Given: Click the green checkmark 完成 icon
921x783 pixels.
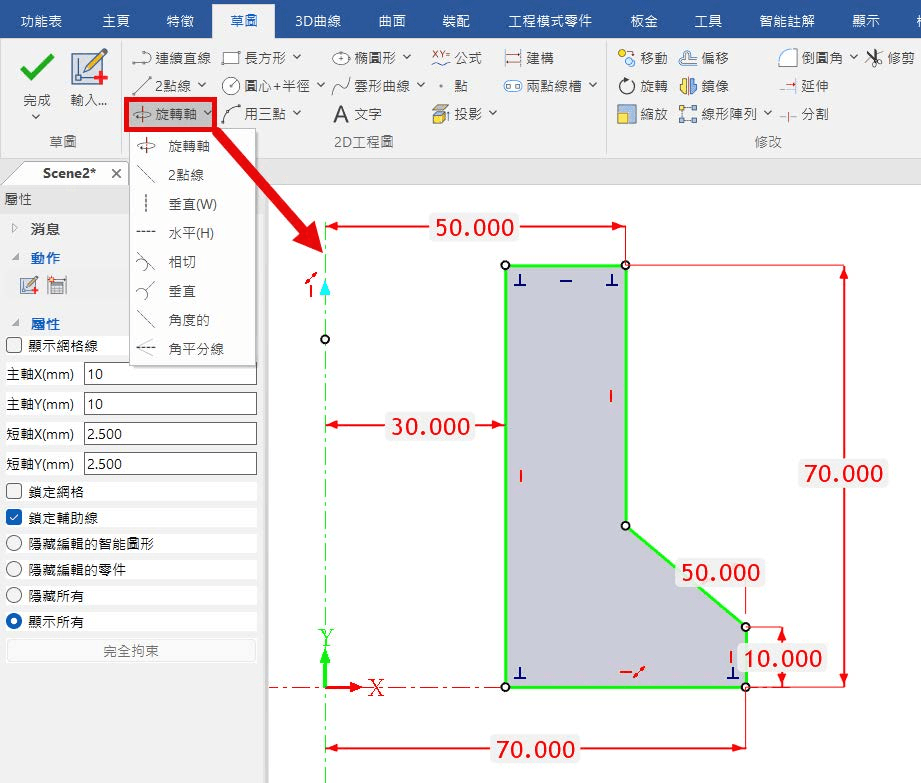Looking at the screenshot, I should point(37,68).
